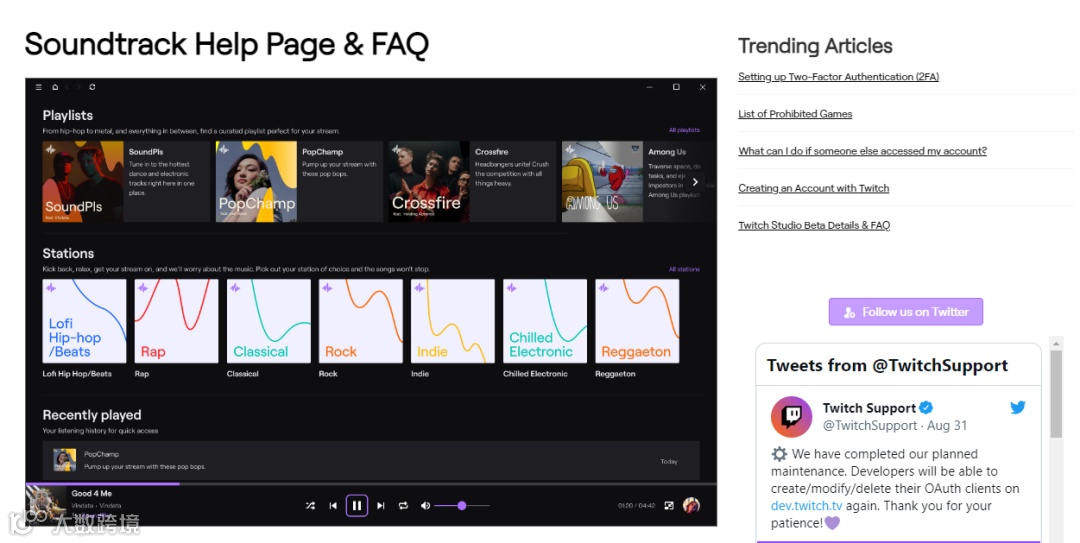1080x543 pixels.
Task: Click the volume slider knob
Action: pyautogui.click(x=461, y=506)
